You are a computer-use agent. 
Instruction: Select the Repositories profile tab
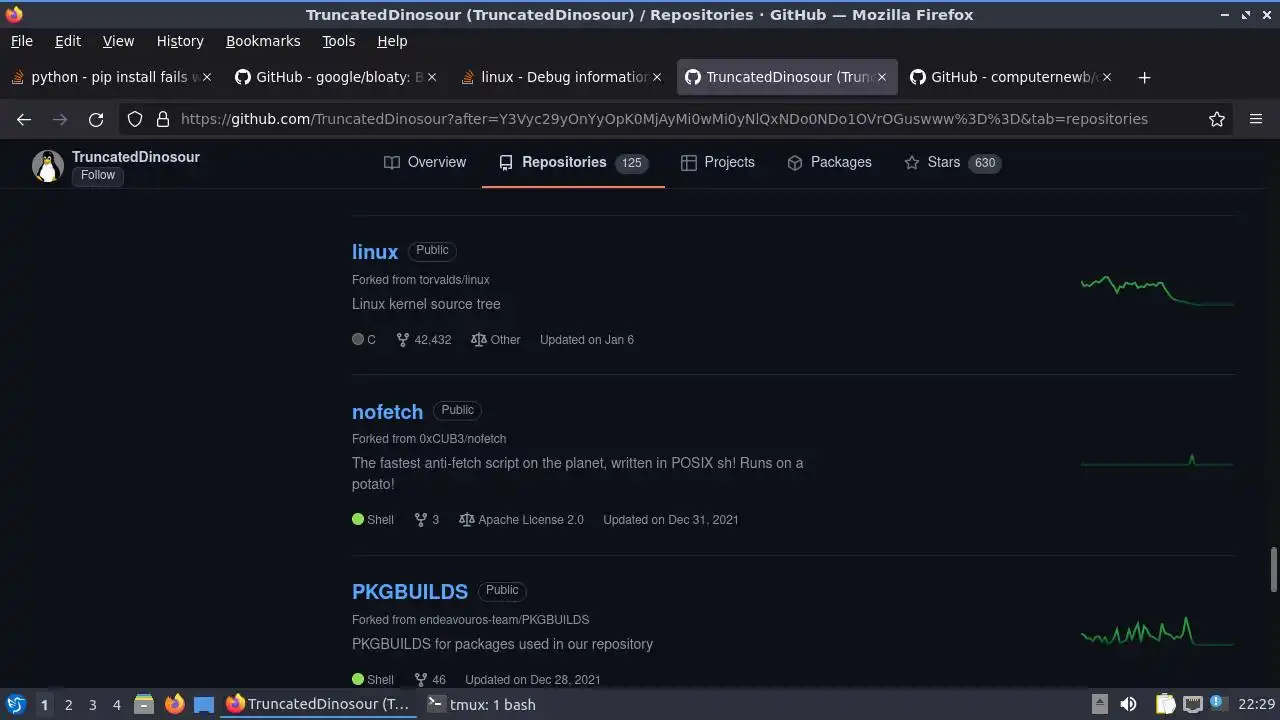point(573,162)
